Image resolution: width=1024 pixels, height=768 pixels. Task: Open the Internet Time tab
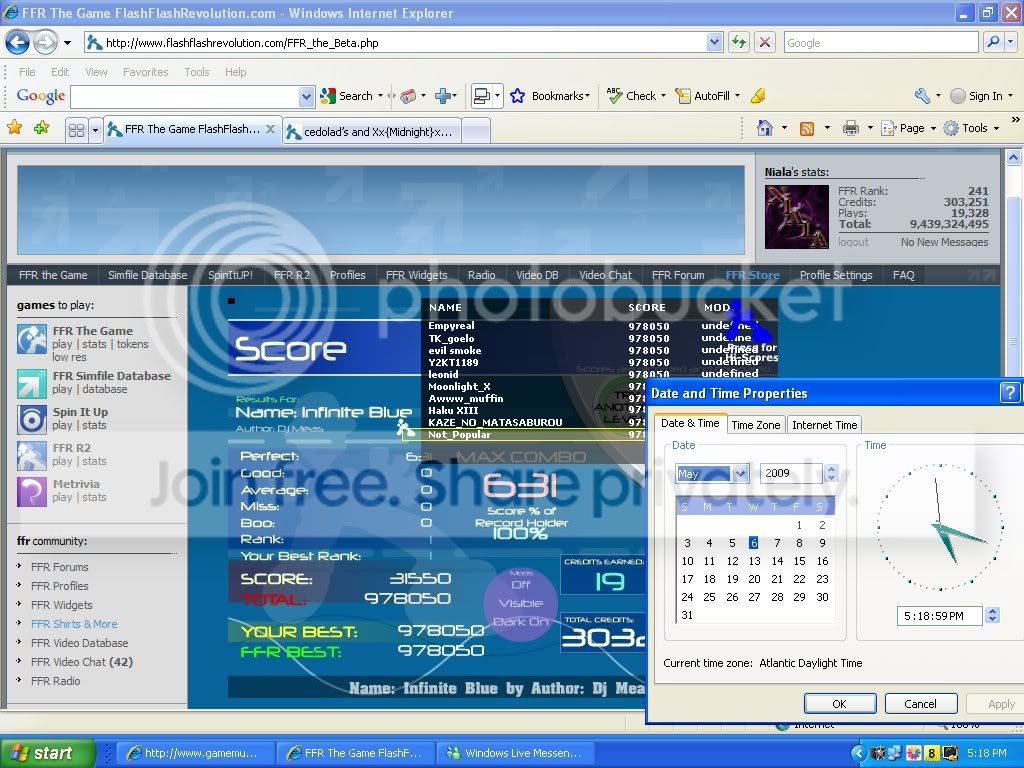824,425
